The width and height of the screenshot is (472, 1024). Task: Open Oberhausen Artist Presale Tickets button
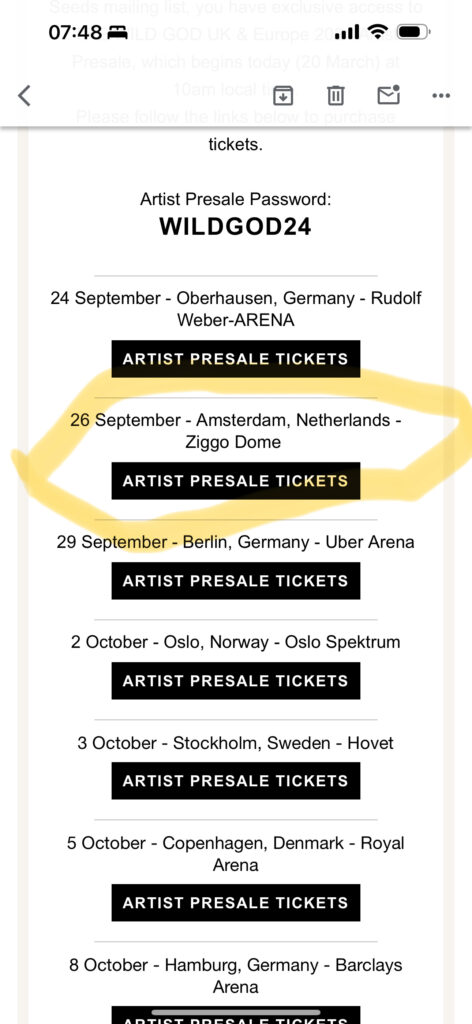[236, 359]
